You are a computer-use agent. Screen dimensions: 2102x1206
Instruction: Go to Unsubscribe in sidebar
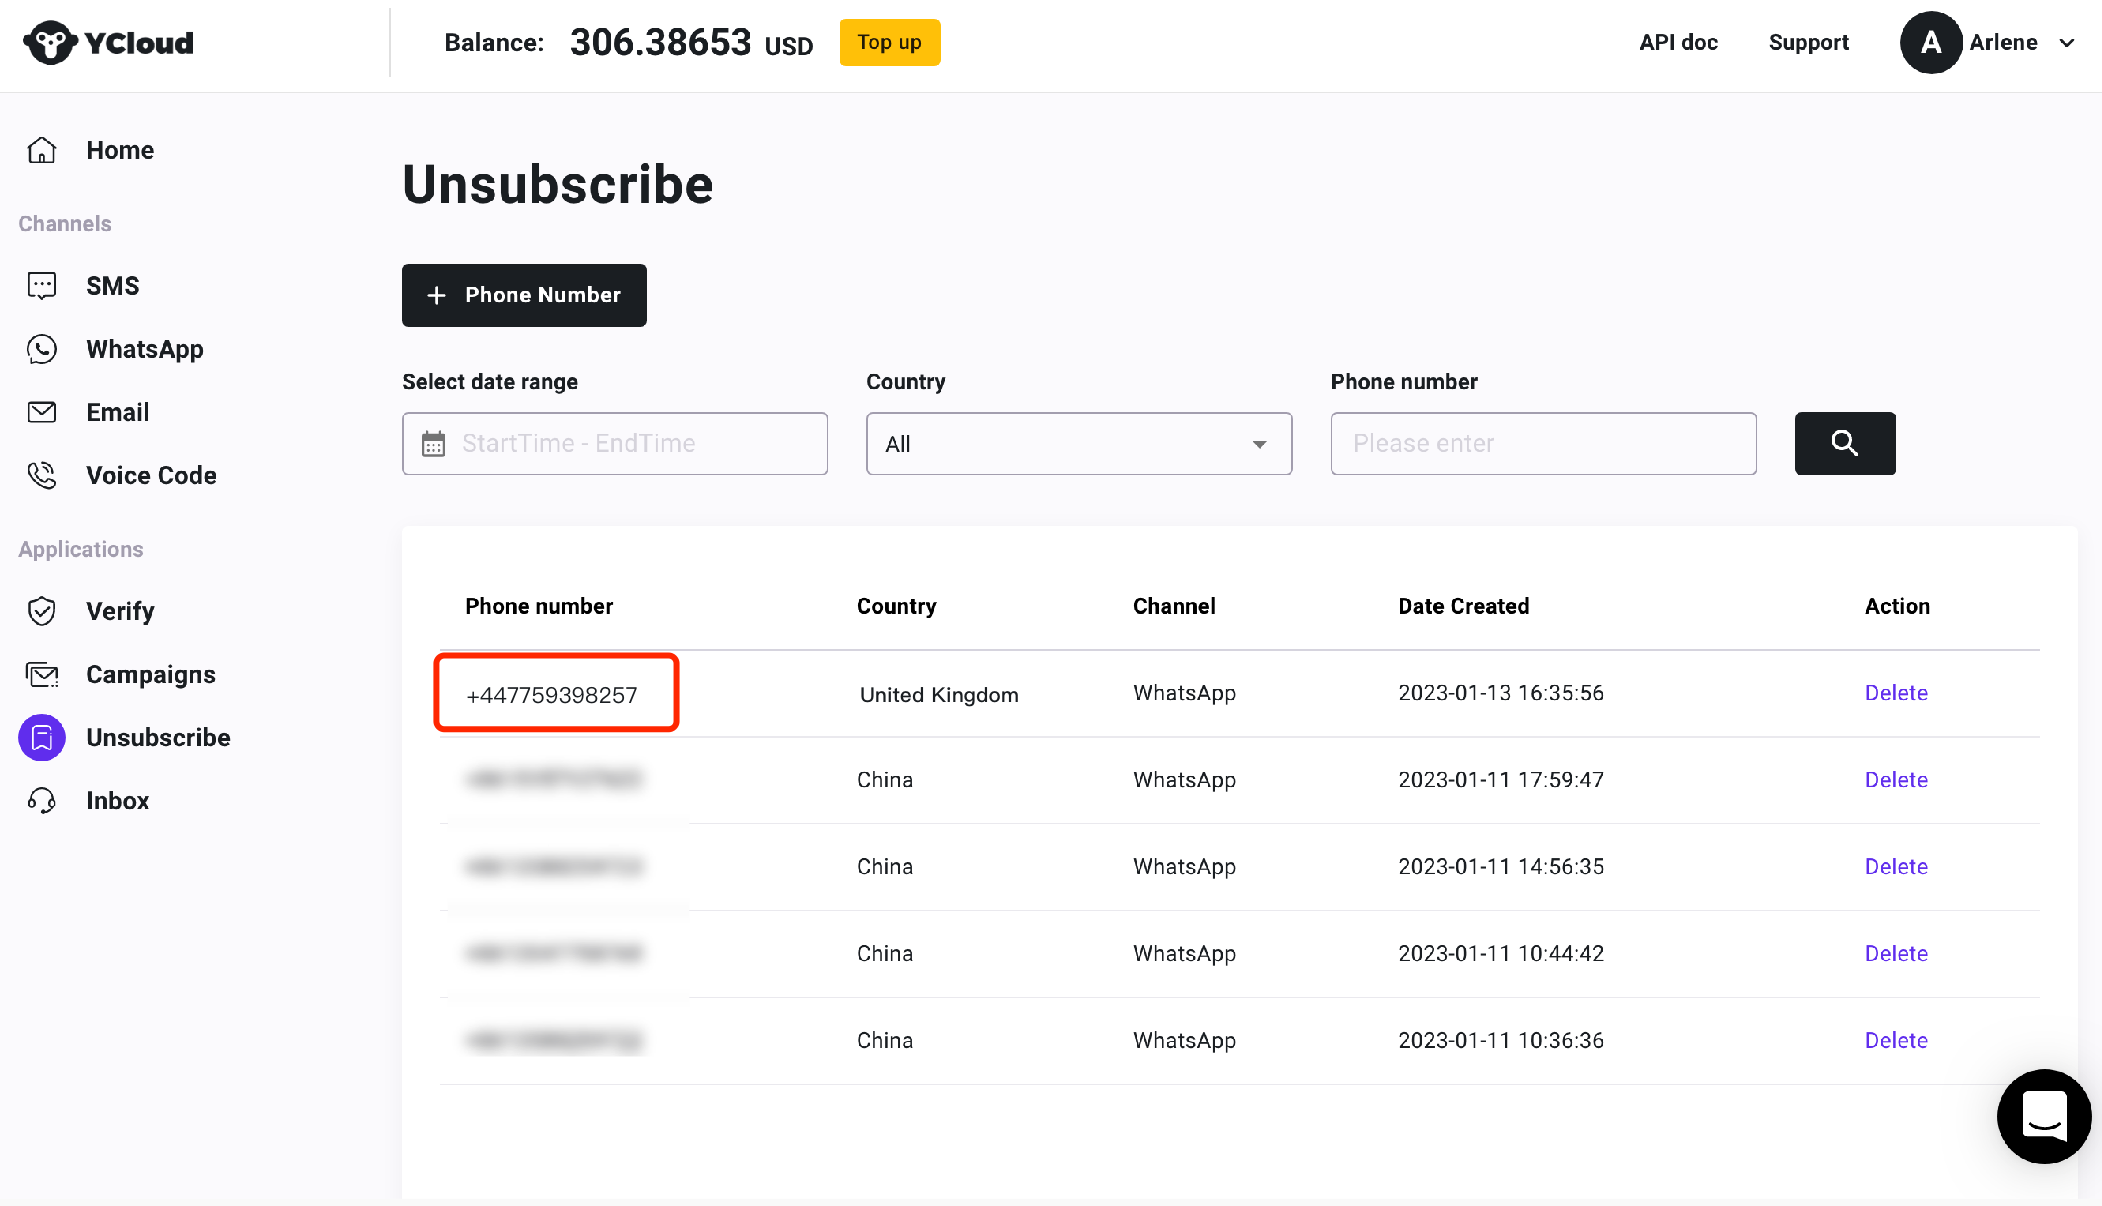158,737
